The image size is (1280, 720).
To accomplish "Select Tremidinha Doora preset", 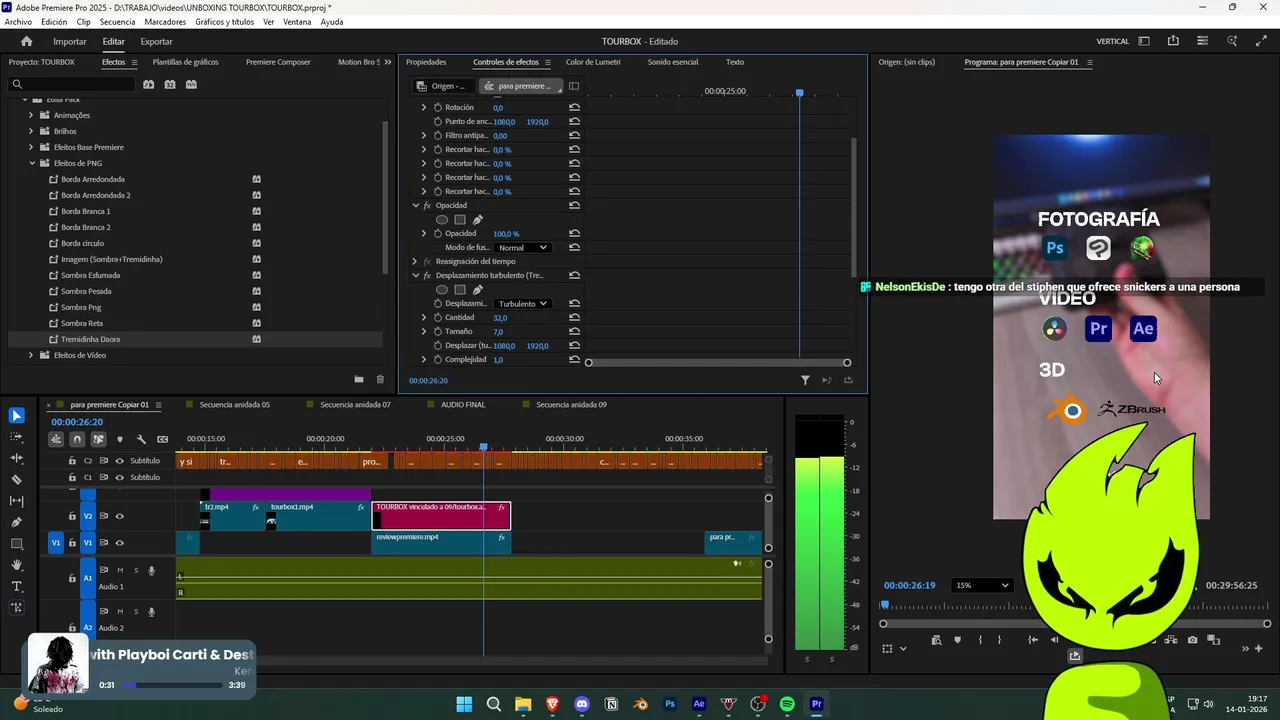I will pyautogui.click(x=91, y=339).
